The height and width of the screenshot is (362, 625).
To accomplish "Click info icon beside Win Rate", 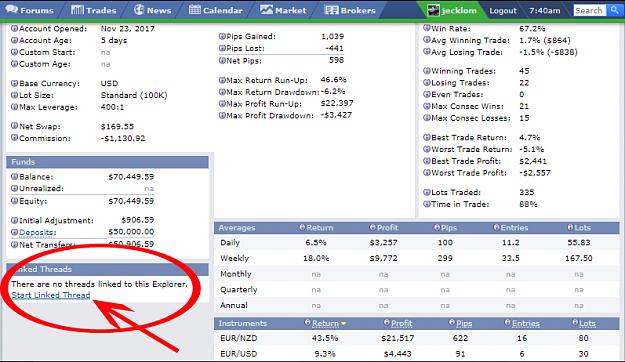I will pos(427,28).
